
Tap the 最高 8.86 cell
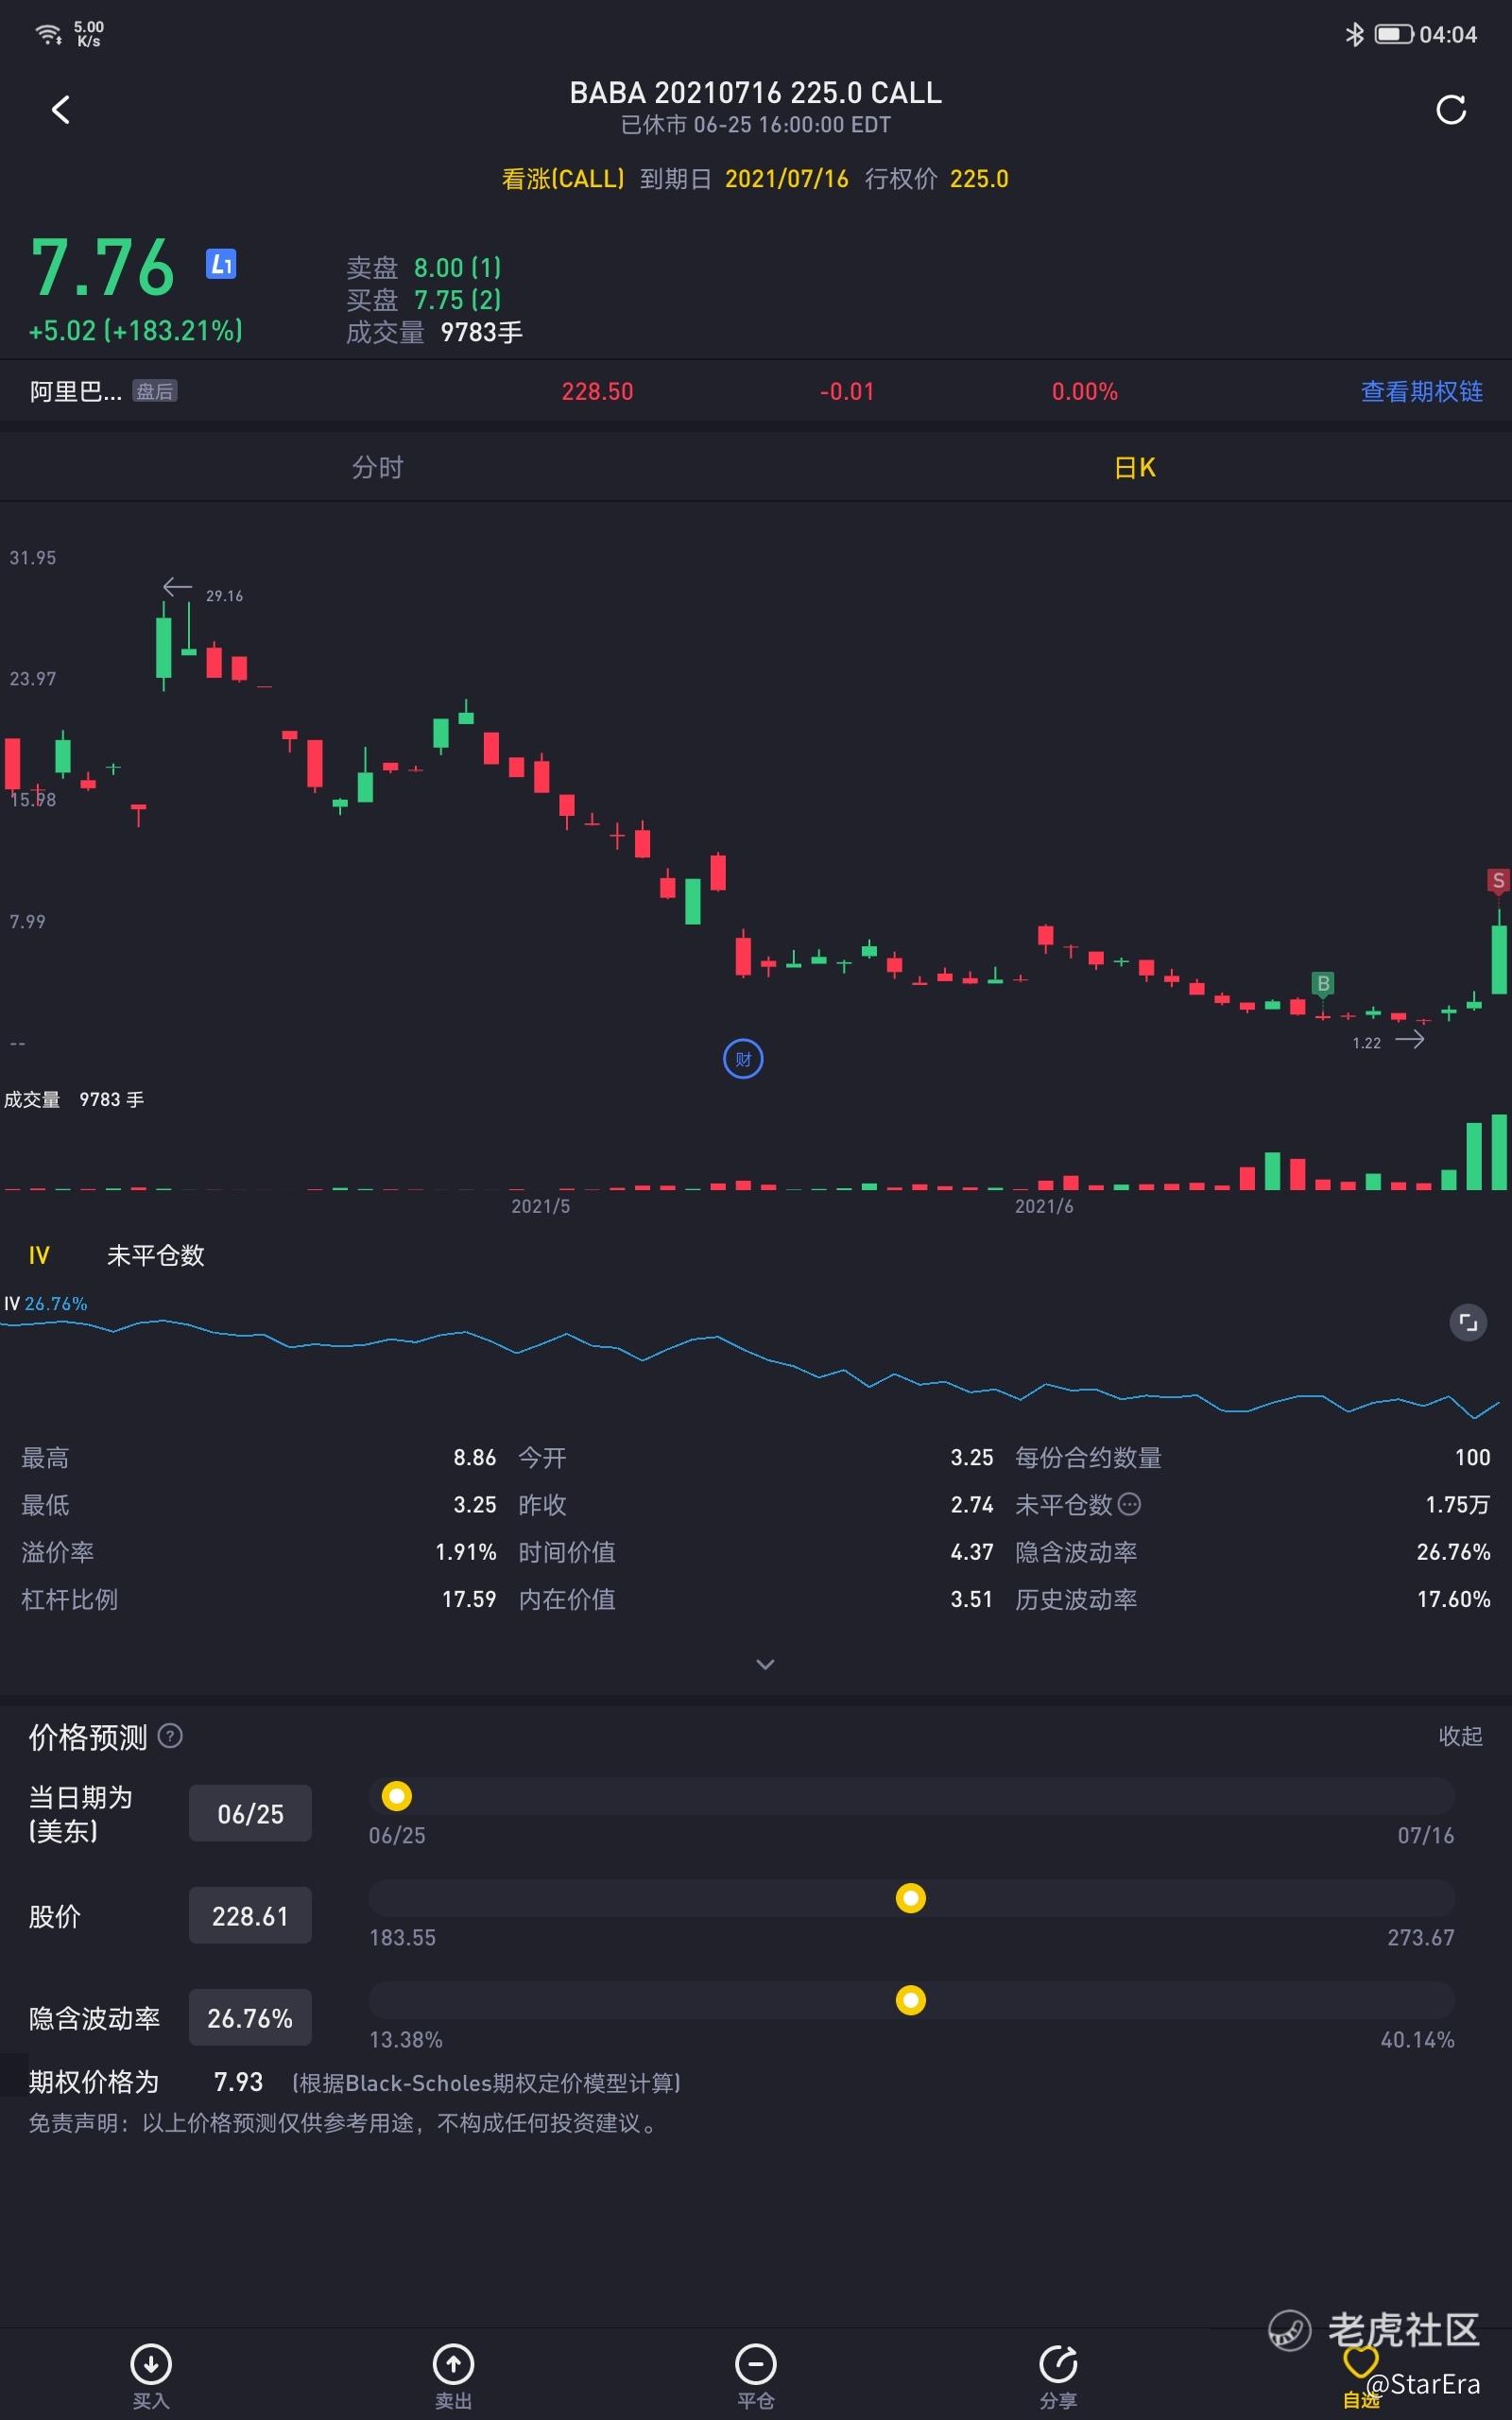coord(258,1457)
